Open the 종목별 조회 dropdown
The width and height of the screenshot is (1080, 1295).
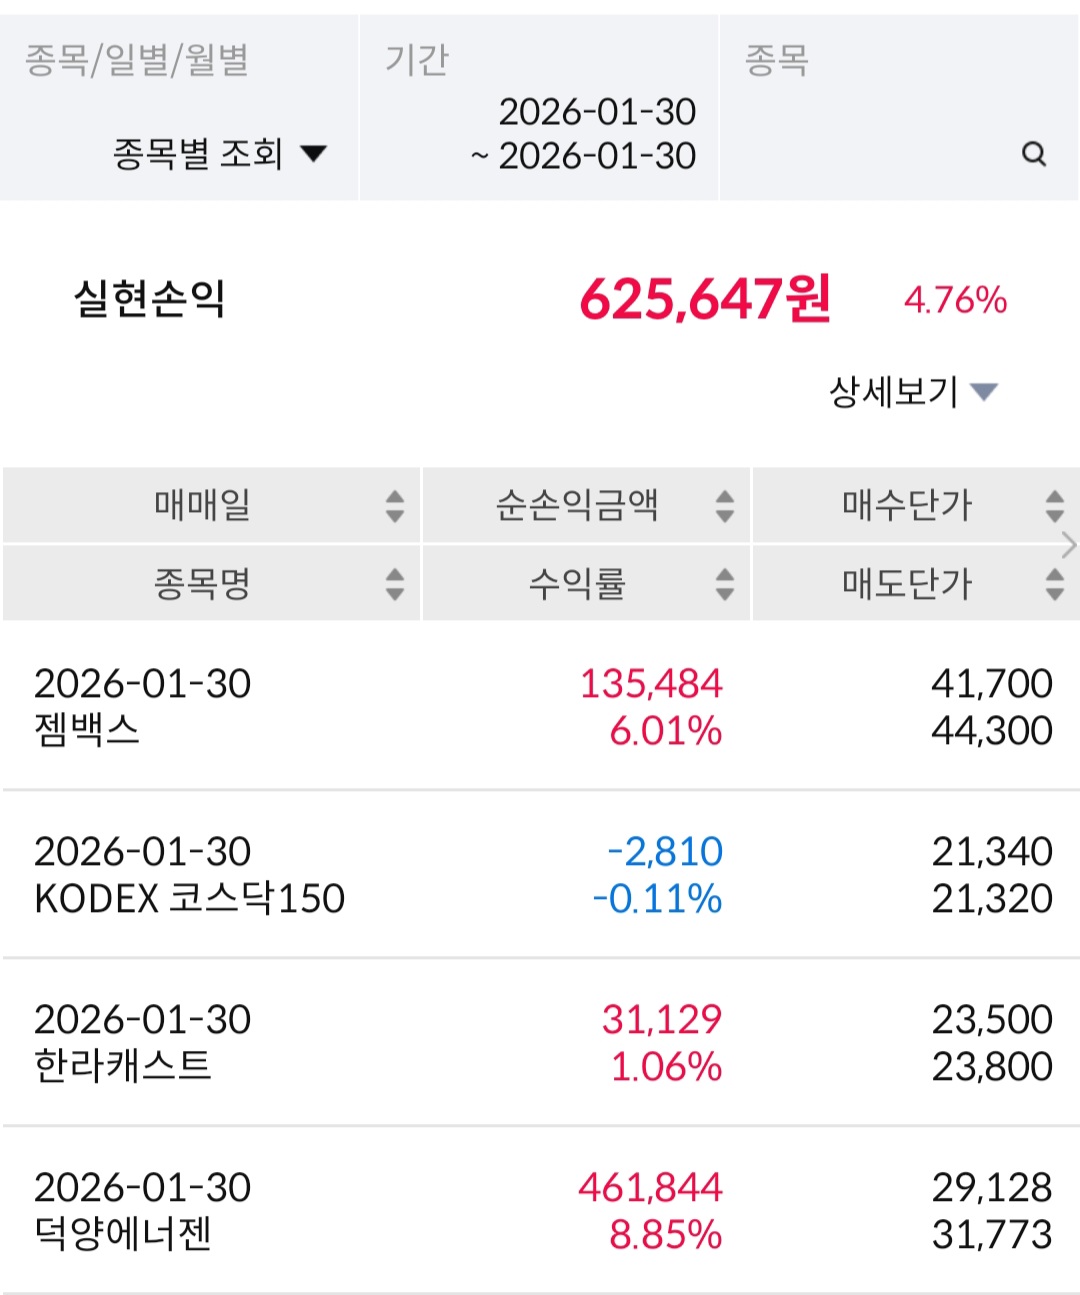point(220,154)
